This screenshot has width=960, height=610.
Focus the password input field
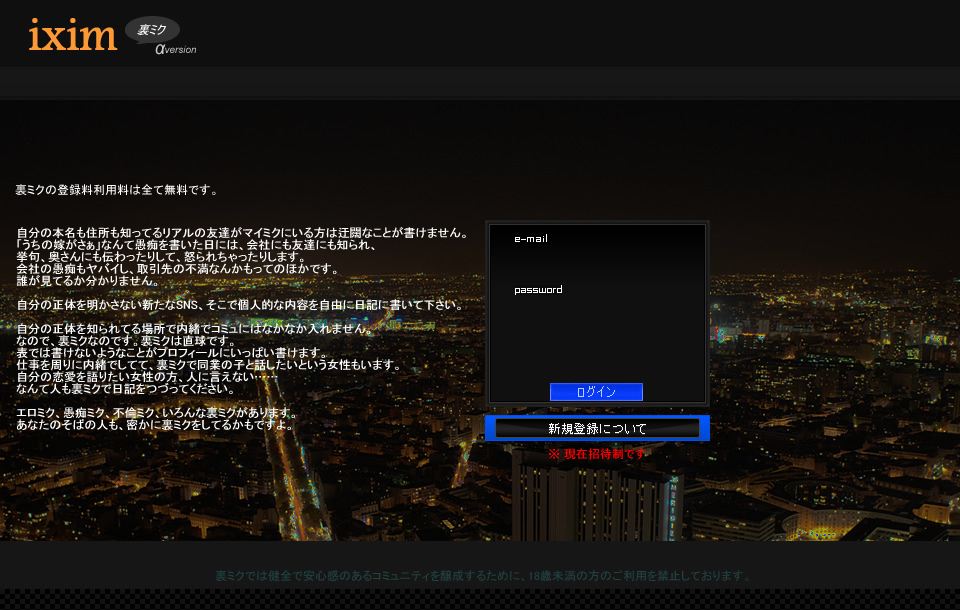tap(597, 312)
